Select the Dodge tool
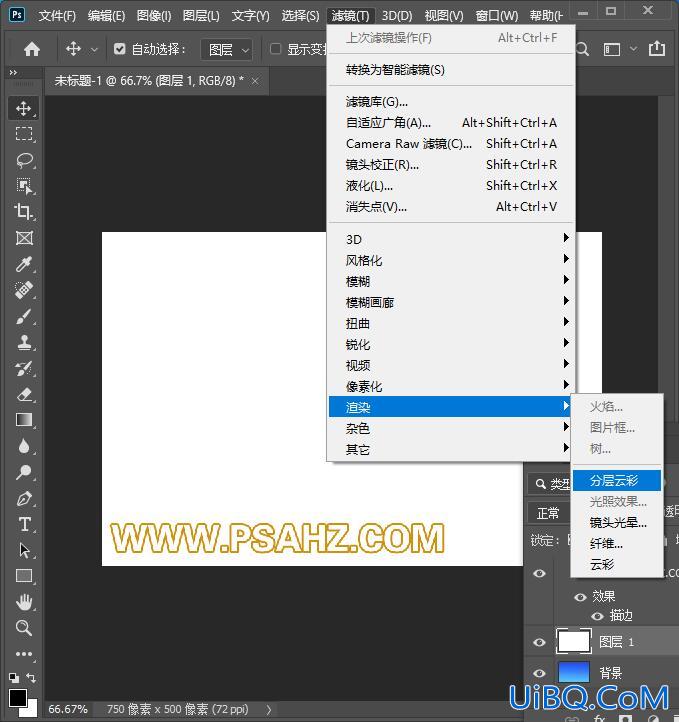The image size is (679, 722). click(x=23, y=472)
